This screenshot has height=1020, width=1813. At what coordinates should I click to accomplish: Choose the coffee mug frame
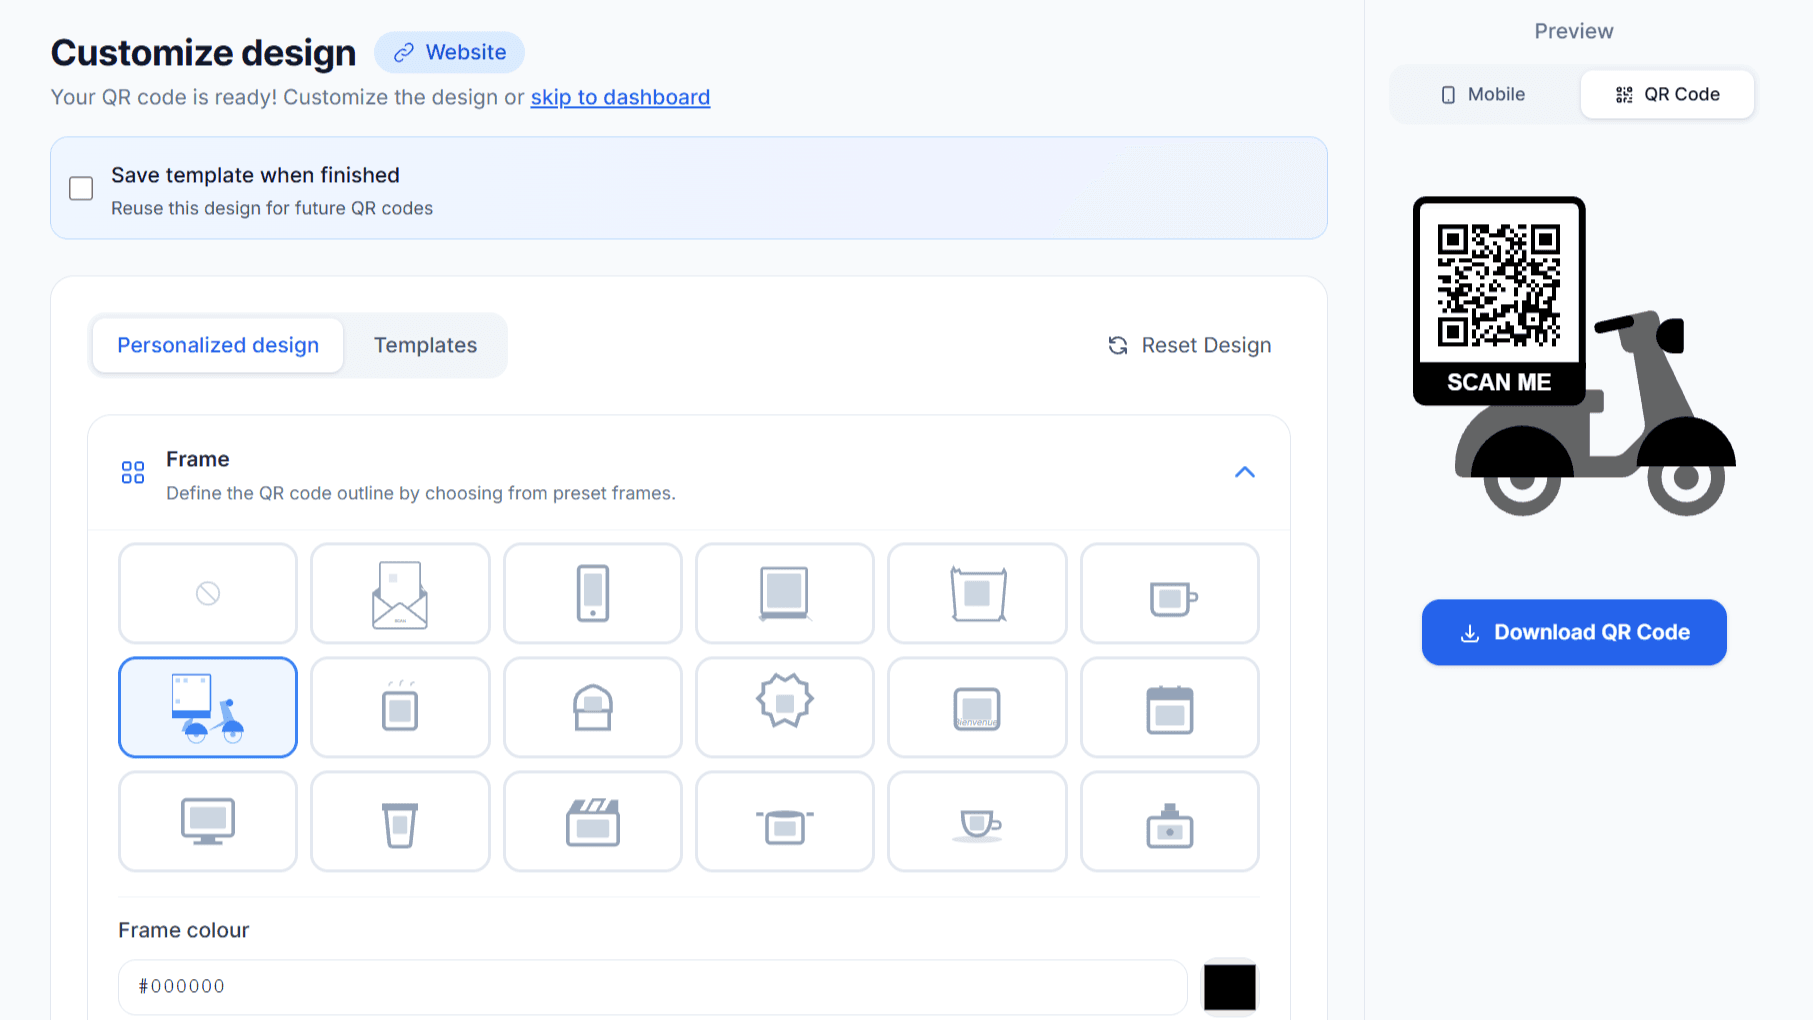tap(1169, 593)
